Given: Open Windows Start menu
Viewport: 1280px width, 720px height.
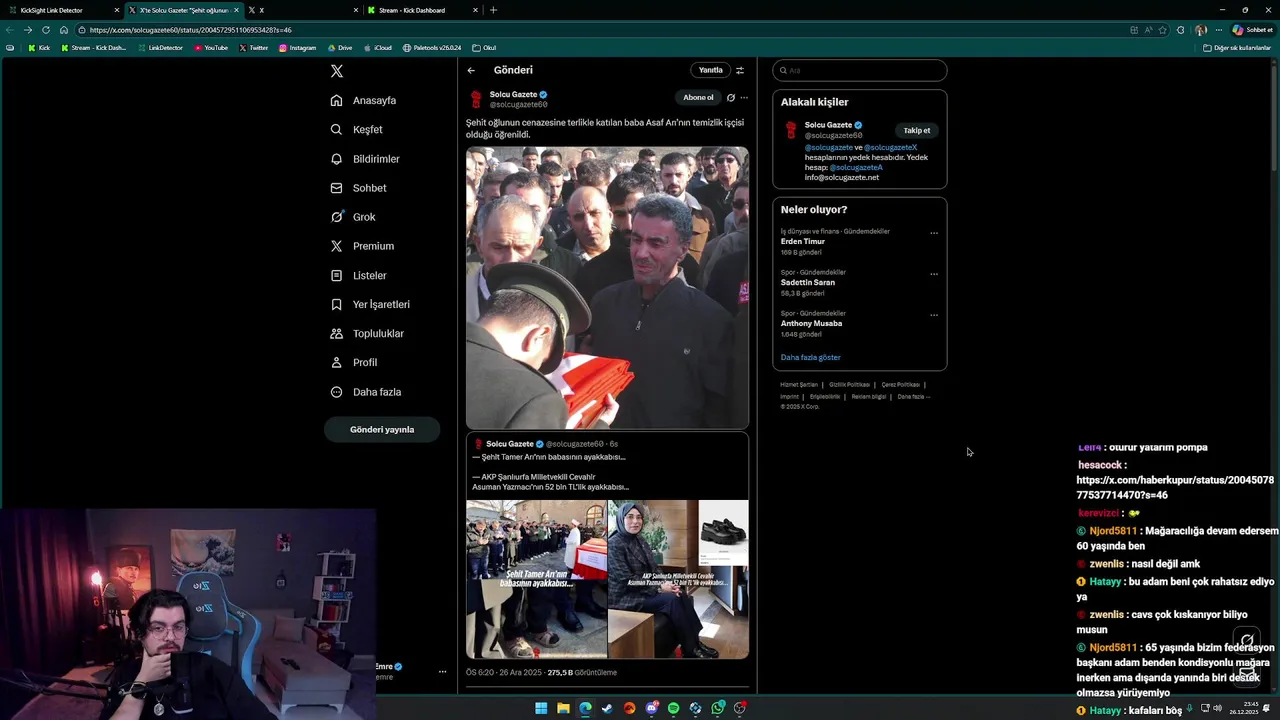Looking at the screenshot, I should coord(541,708).
